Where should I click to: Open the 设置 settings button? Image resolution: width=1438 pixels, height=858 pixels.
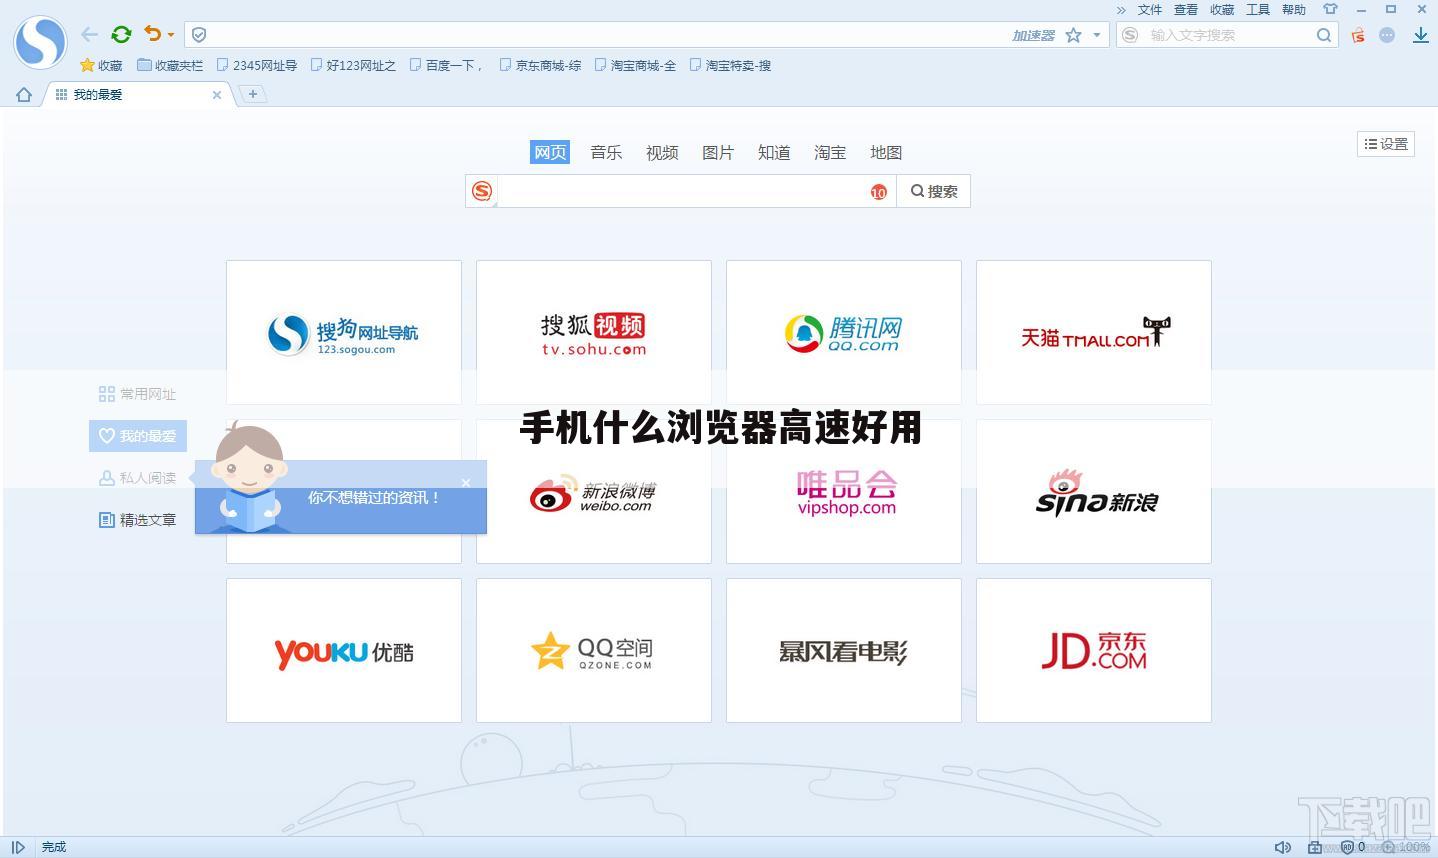click(1386, 144)
